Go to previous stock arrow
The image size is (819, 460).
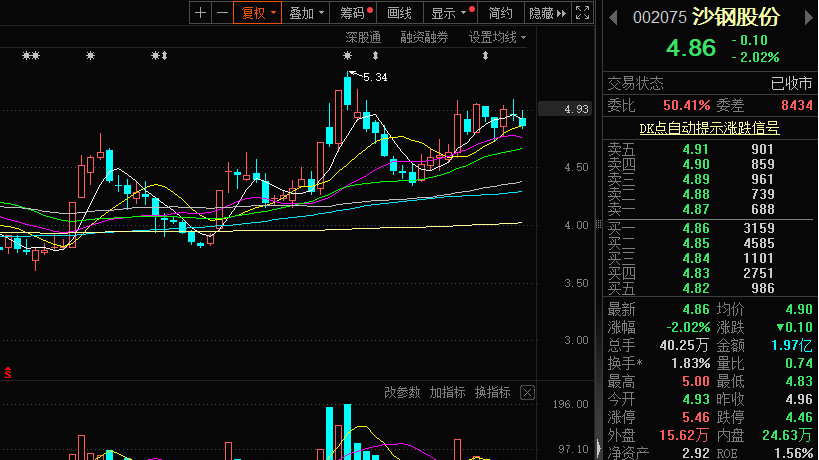(x=613, y=18)
